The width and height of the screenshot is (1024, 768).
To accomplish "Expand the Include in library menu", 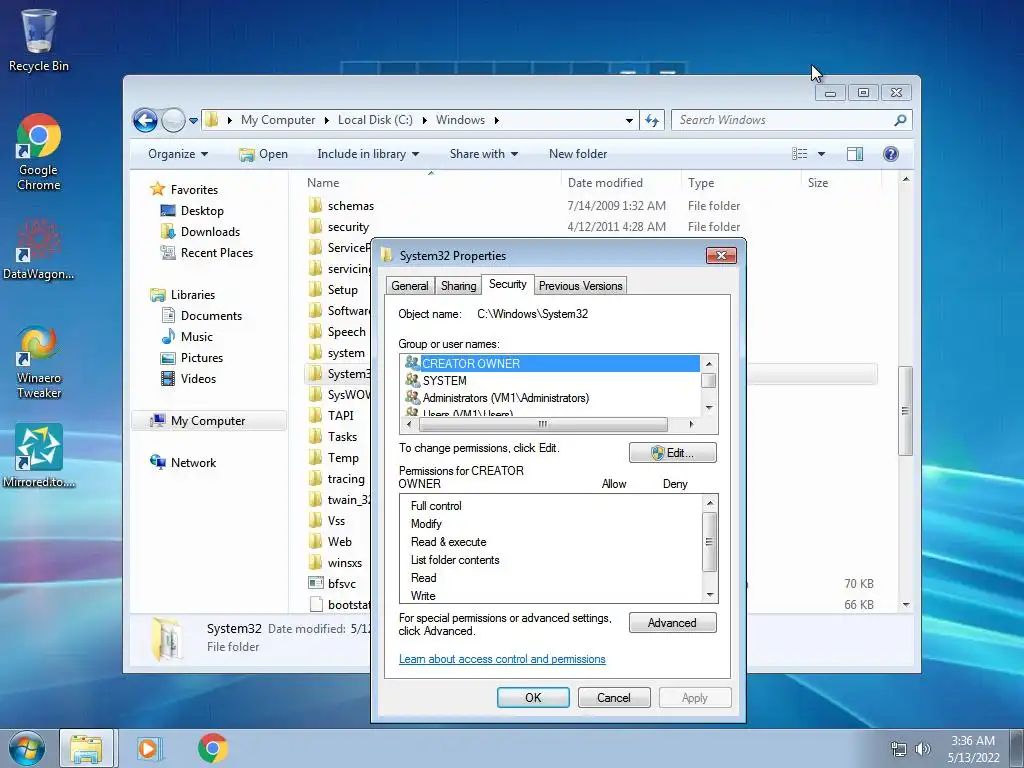I will [368, 154].
